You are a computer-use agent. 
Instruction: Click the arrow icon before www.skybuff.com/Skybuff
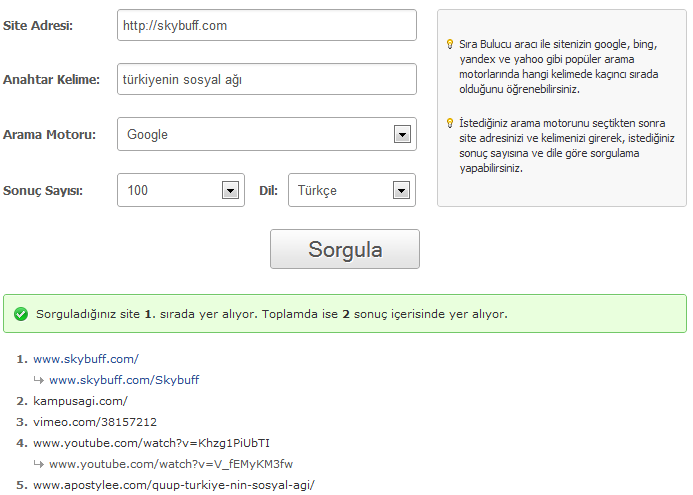pyautogui.click(x=39, y=380)
